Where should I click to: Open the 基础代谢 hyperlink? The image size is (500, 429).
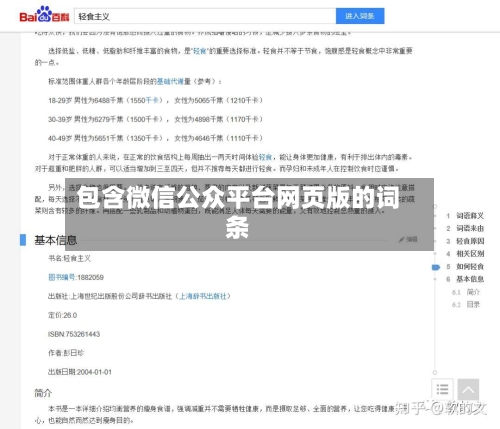(170, 81)
